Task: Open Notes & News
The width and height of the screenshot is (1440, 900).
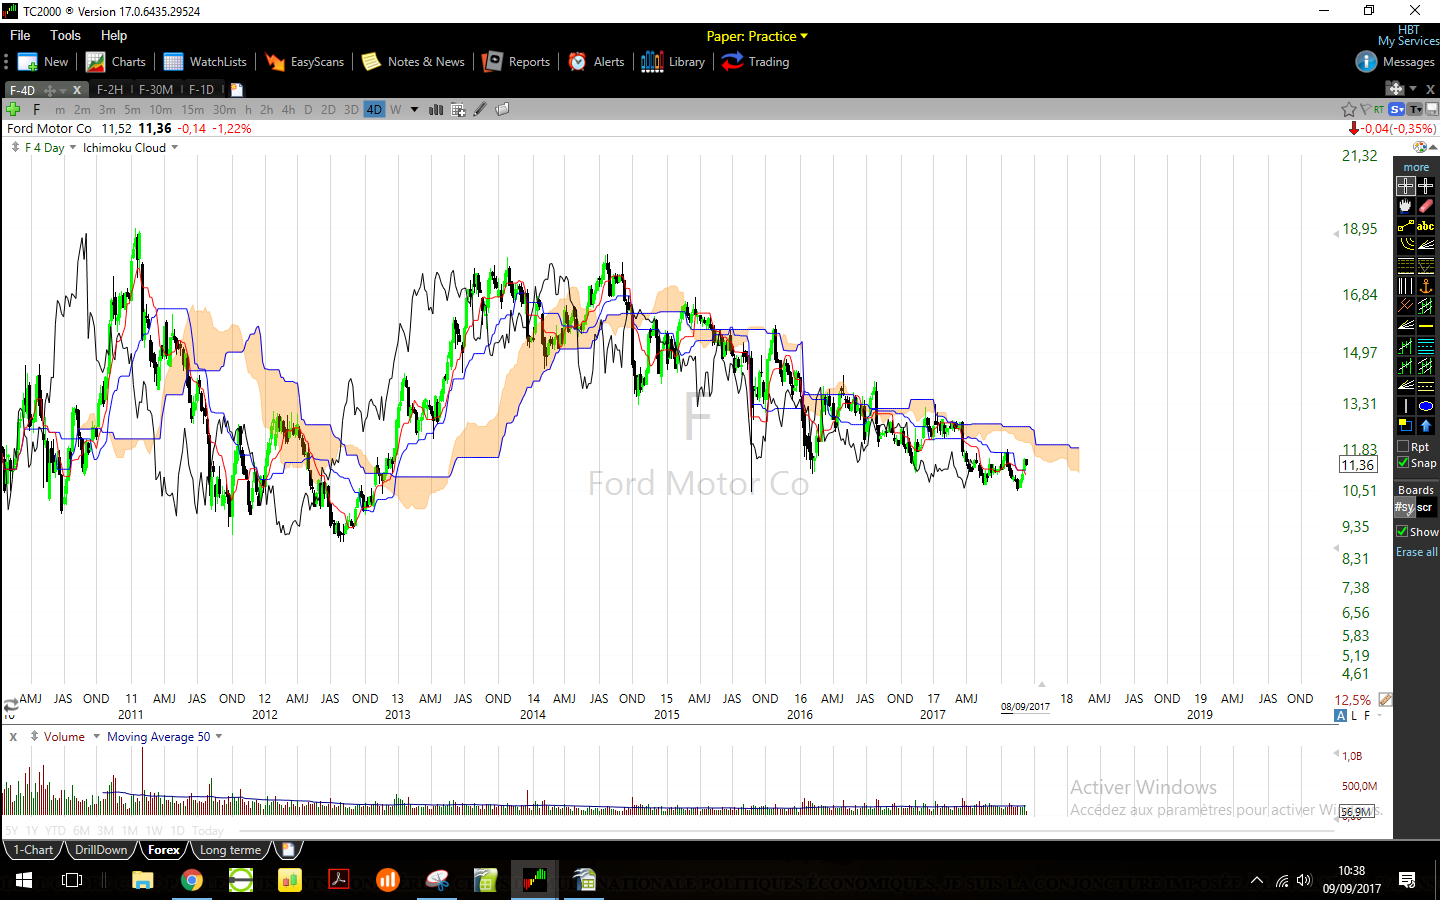Action: coord(413,62)
